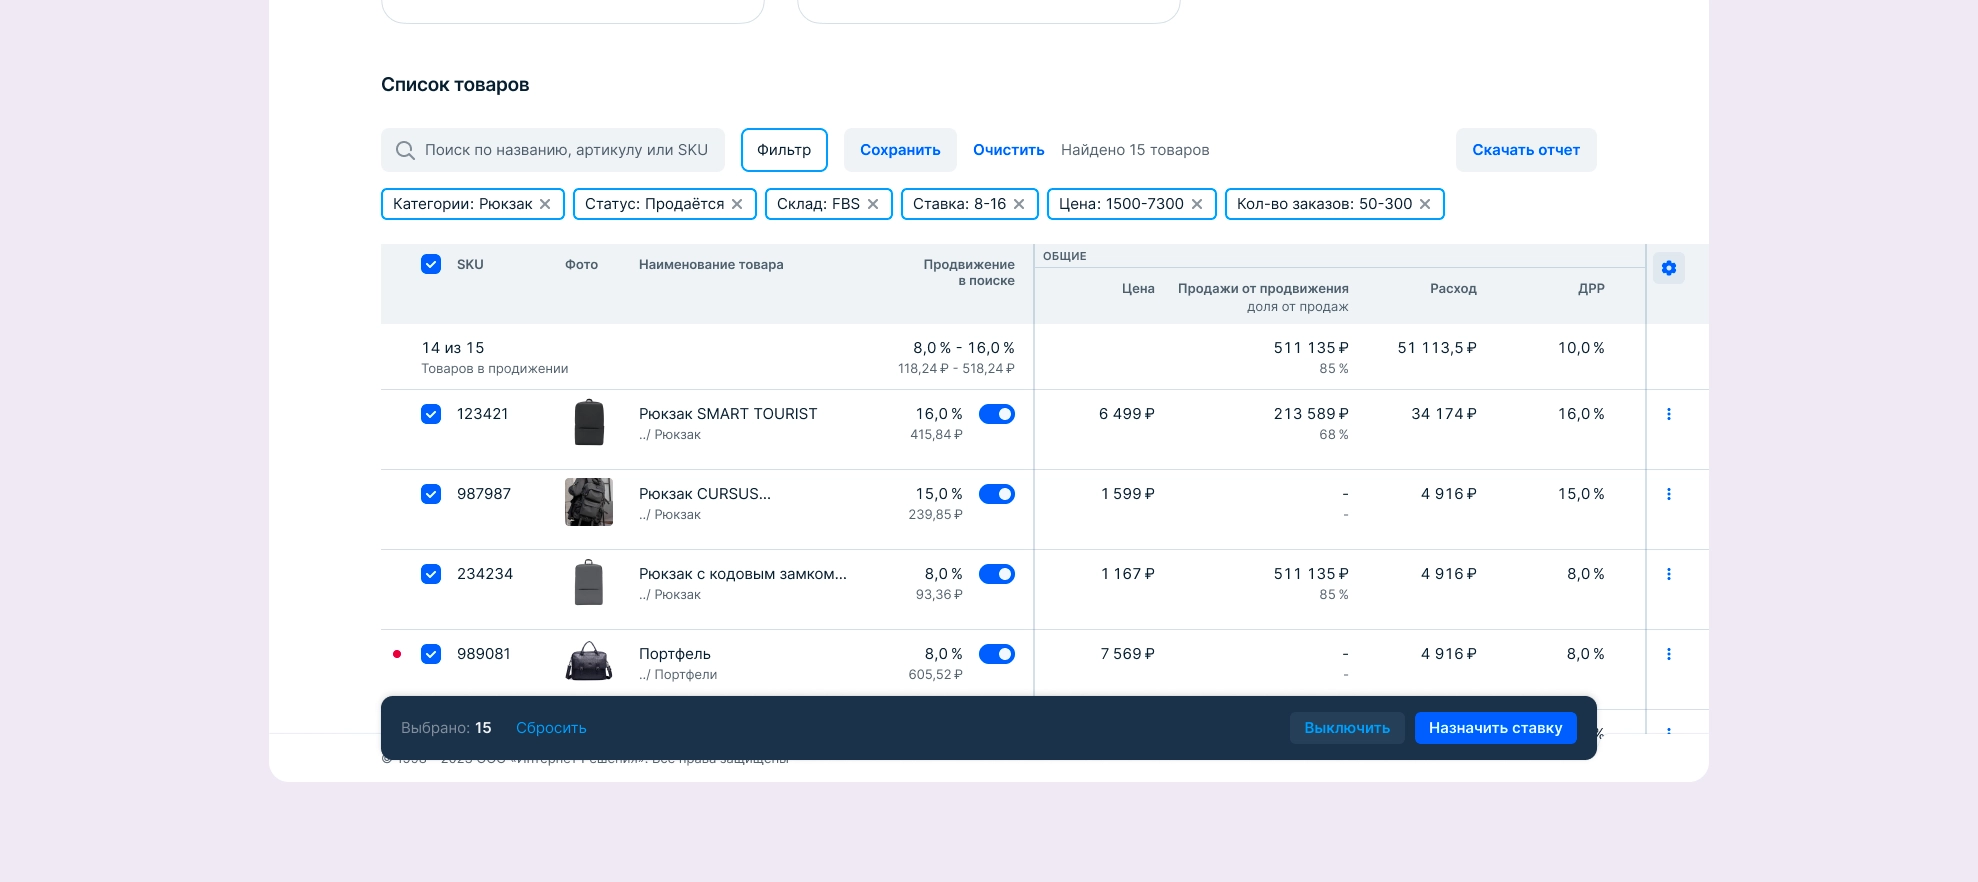Click the "Продажи от продвижения" column header
The height and width of the screenshot is (882, 1978).
coord(1263,288)
